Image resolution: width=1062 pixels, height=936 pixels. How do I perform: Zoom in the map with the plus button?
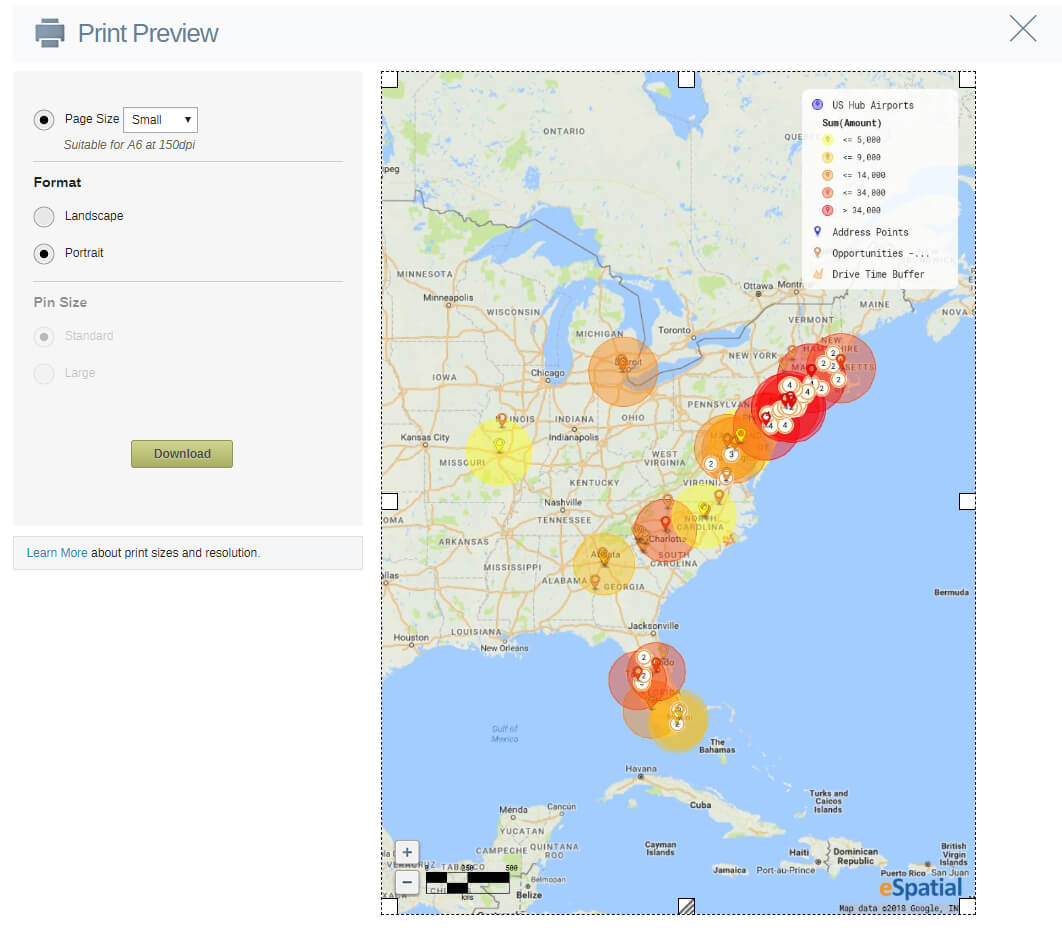pyautogui.click(x=407, y=852)
